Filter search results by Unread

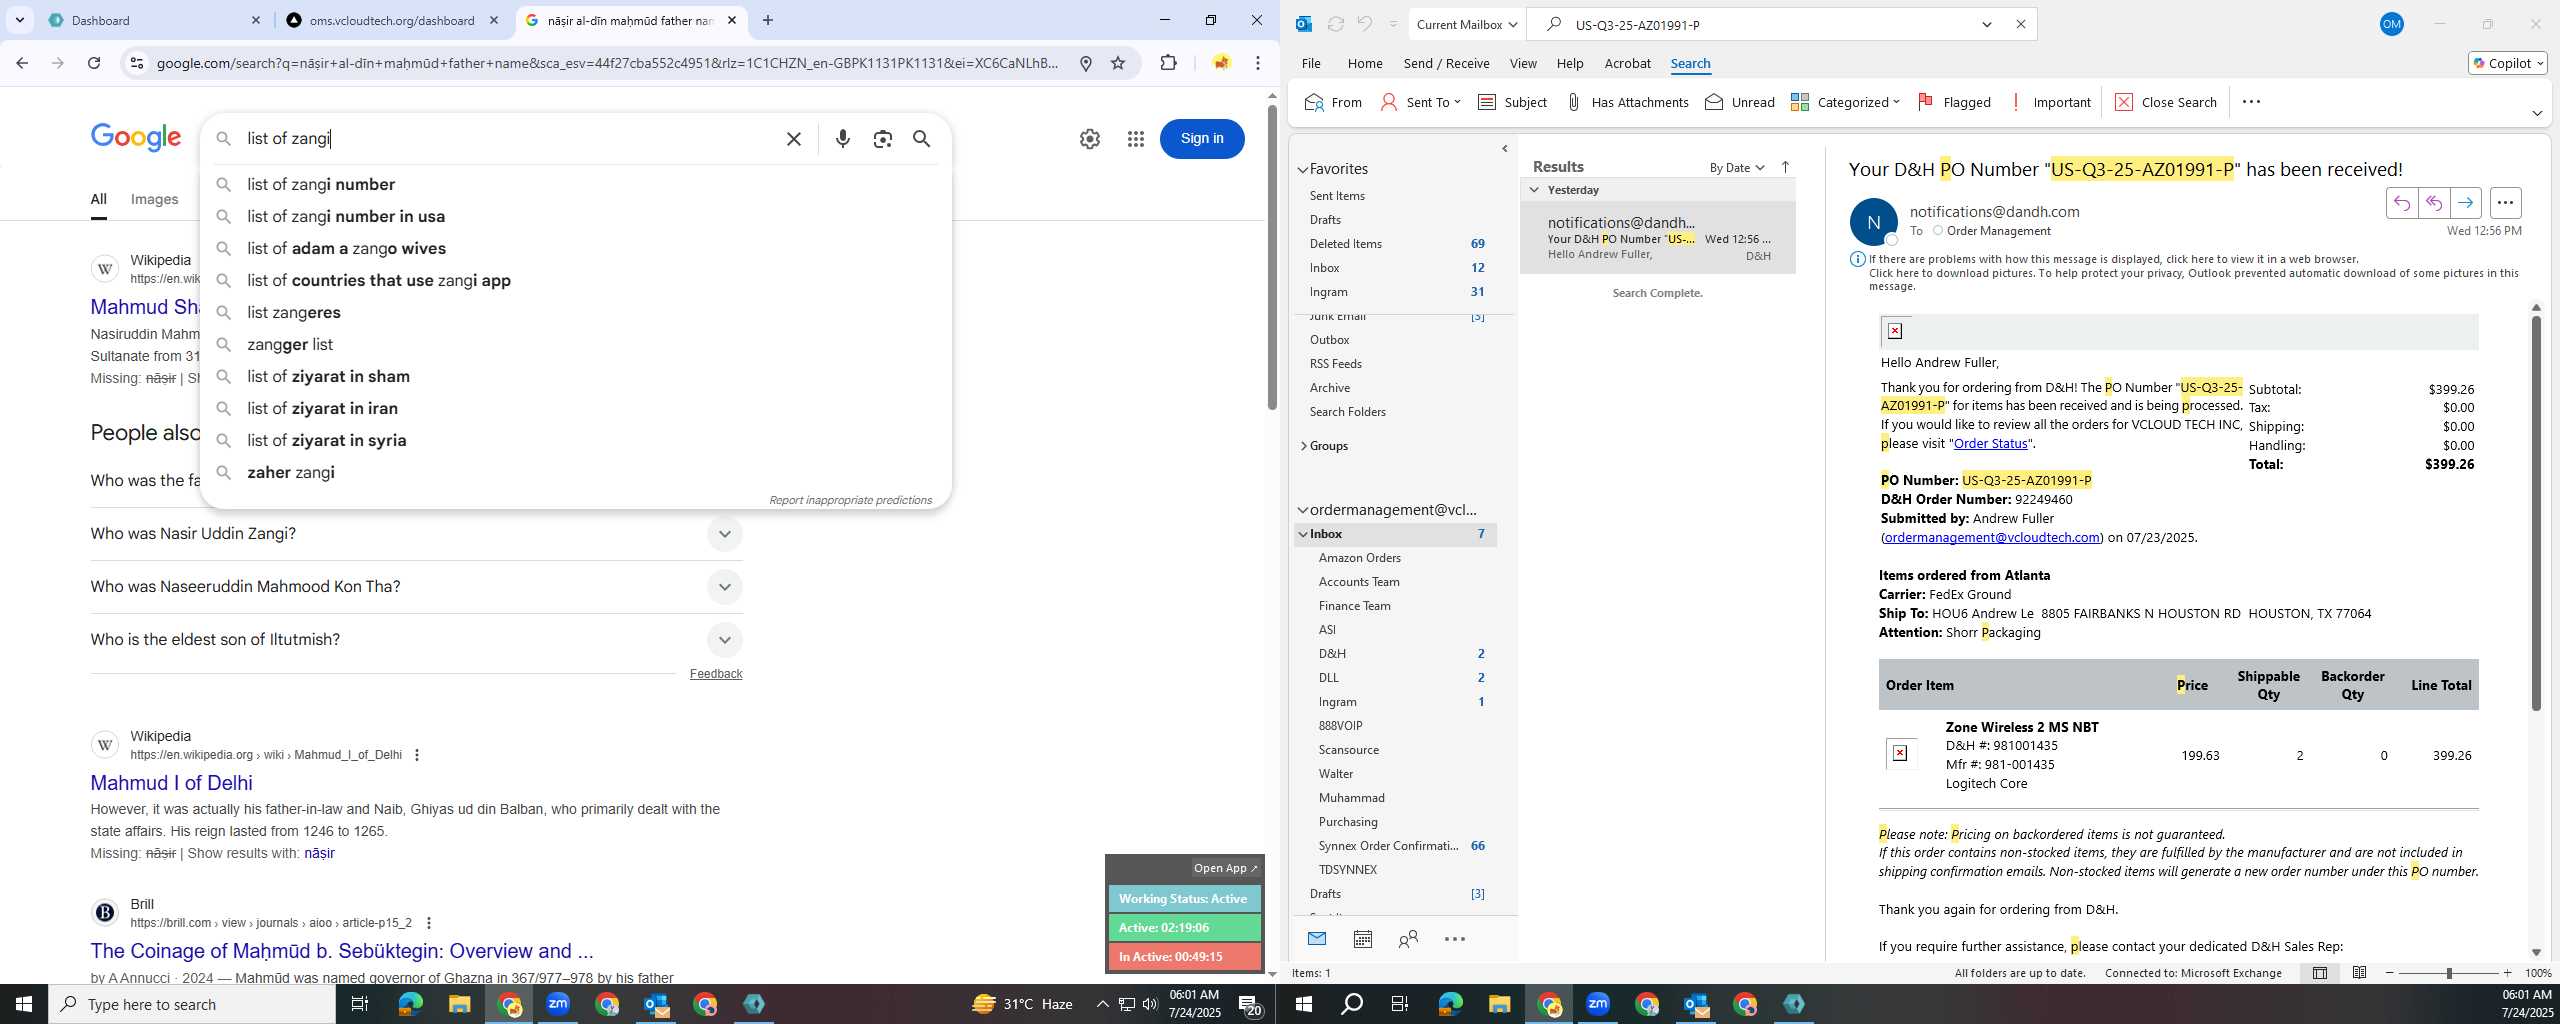point(1739,102)
